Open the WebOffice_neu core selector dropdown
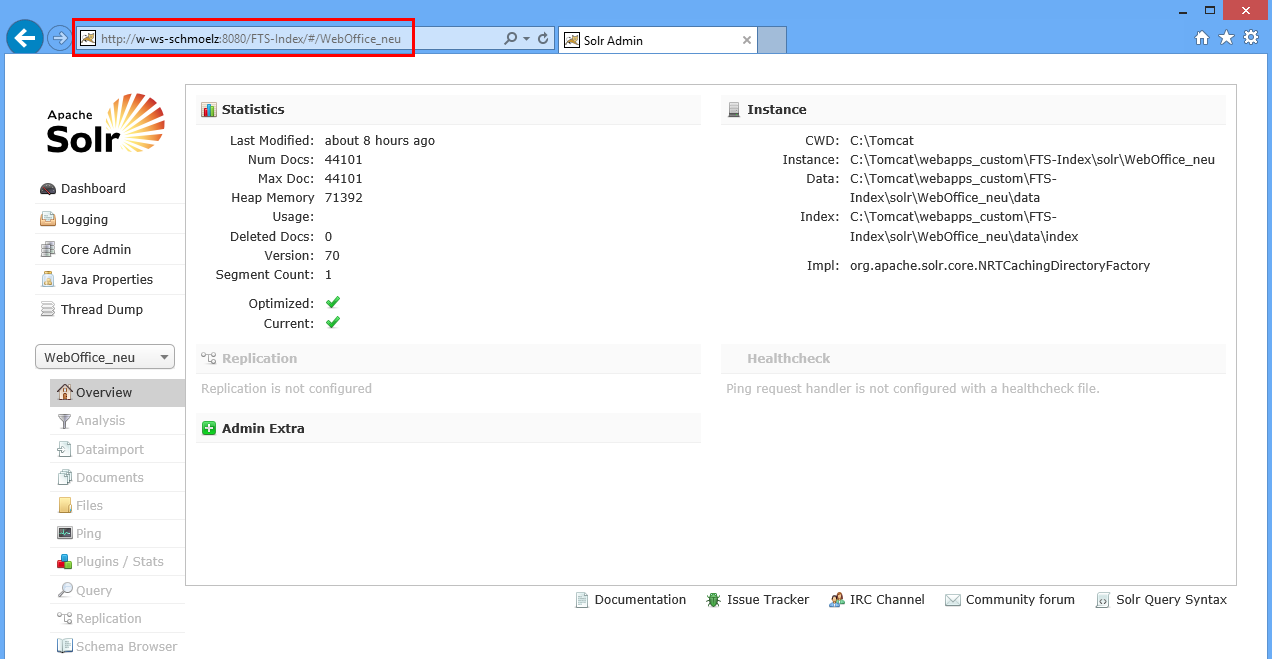1272x659 pixels. [x=104, y=356]
